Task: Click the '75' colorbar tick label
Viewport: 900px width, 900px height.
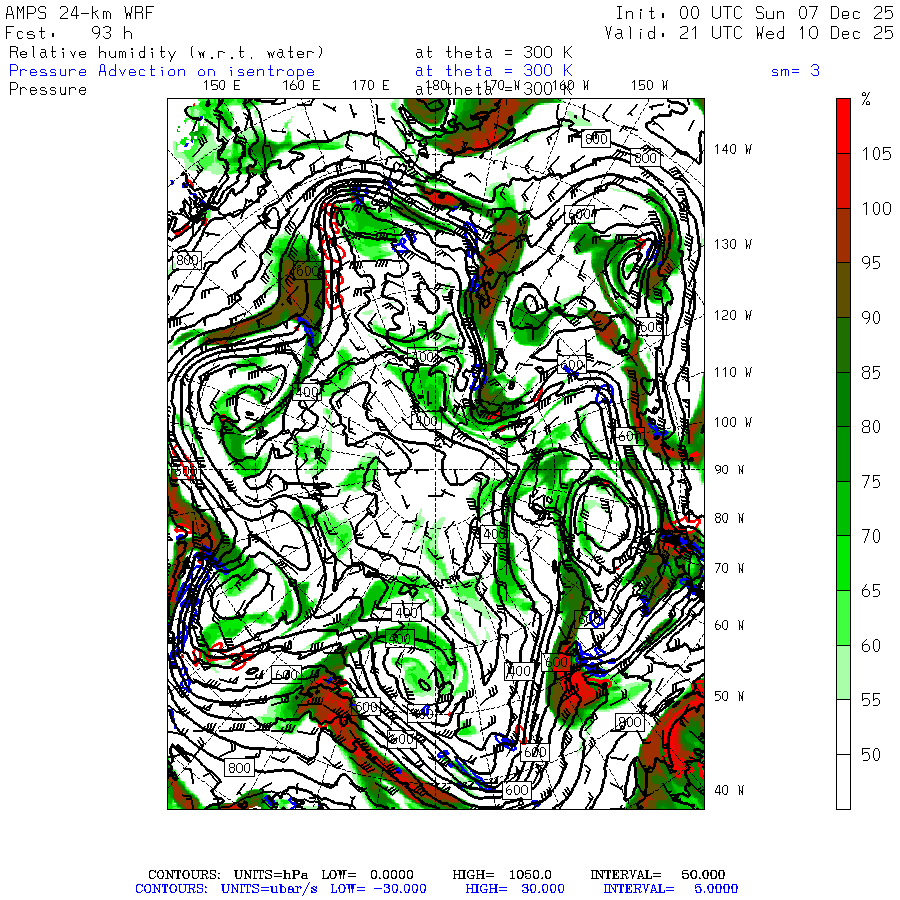Action: pos(871,482)
